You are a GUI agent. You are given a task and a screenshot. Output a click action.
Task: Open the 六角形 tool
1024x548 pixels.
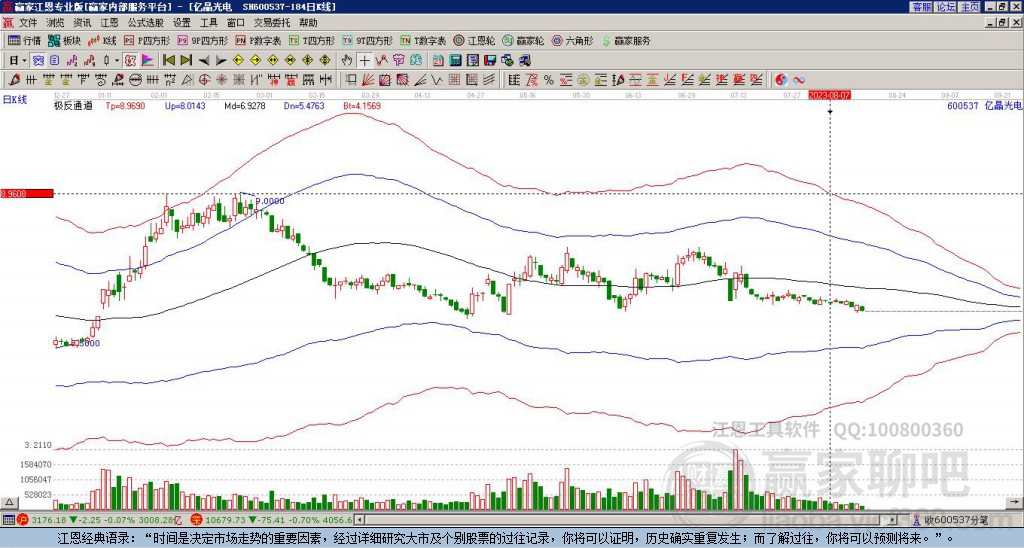coord(572,40)
